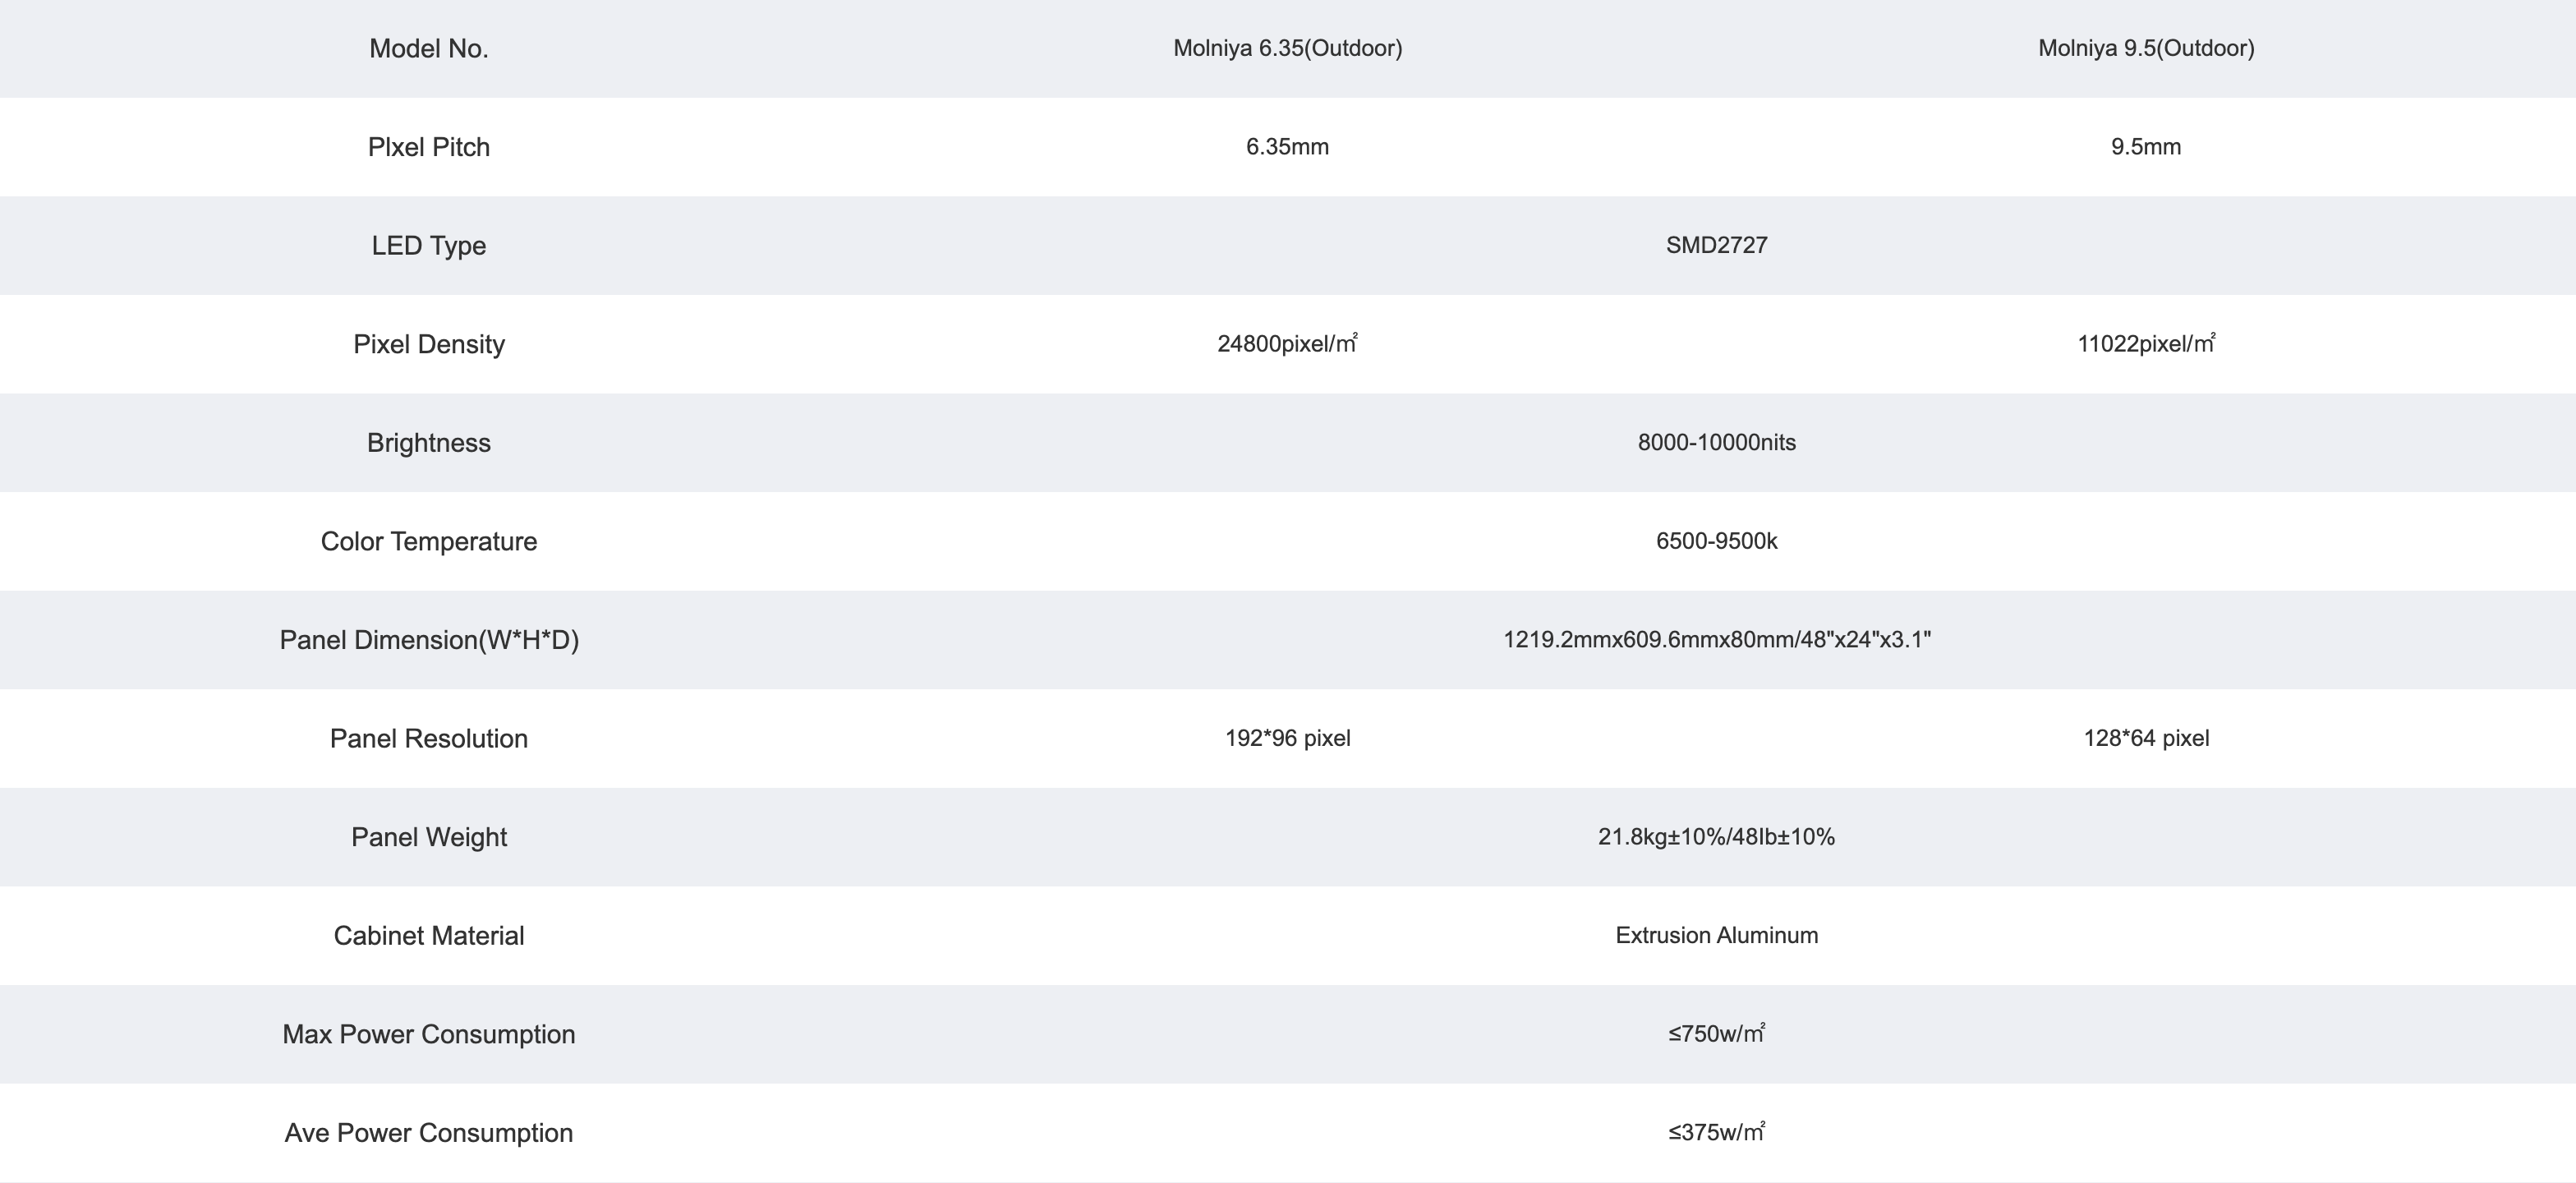This screenshot has height=1183, width=2576.
Task: Select the Molniya 6.35(Outdoor) model name
Action: (1287, 48)
